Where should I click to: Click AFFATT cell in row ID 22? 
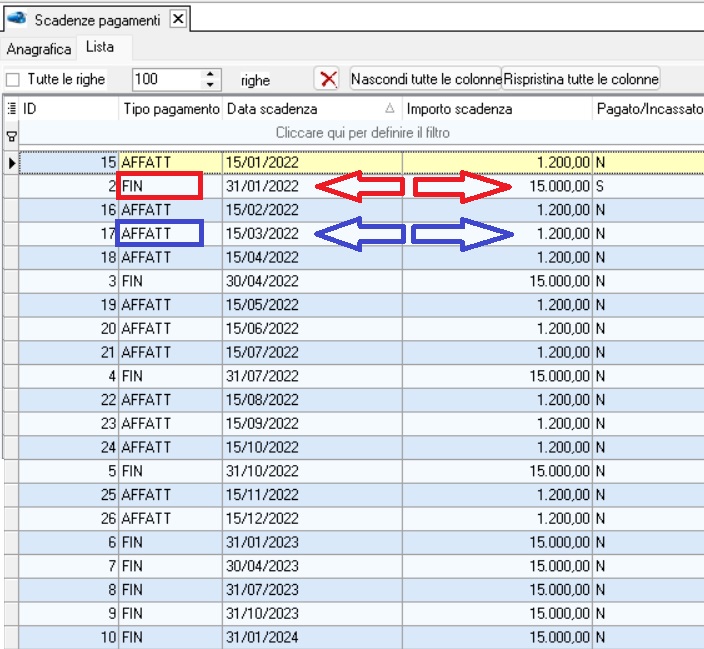[x=171, y=400]
